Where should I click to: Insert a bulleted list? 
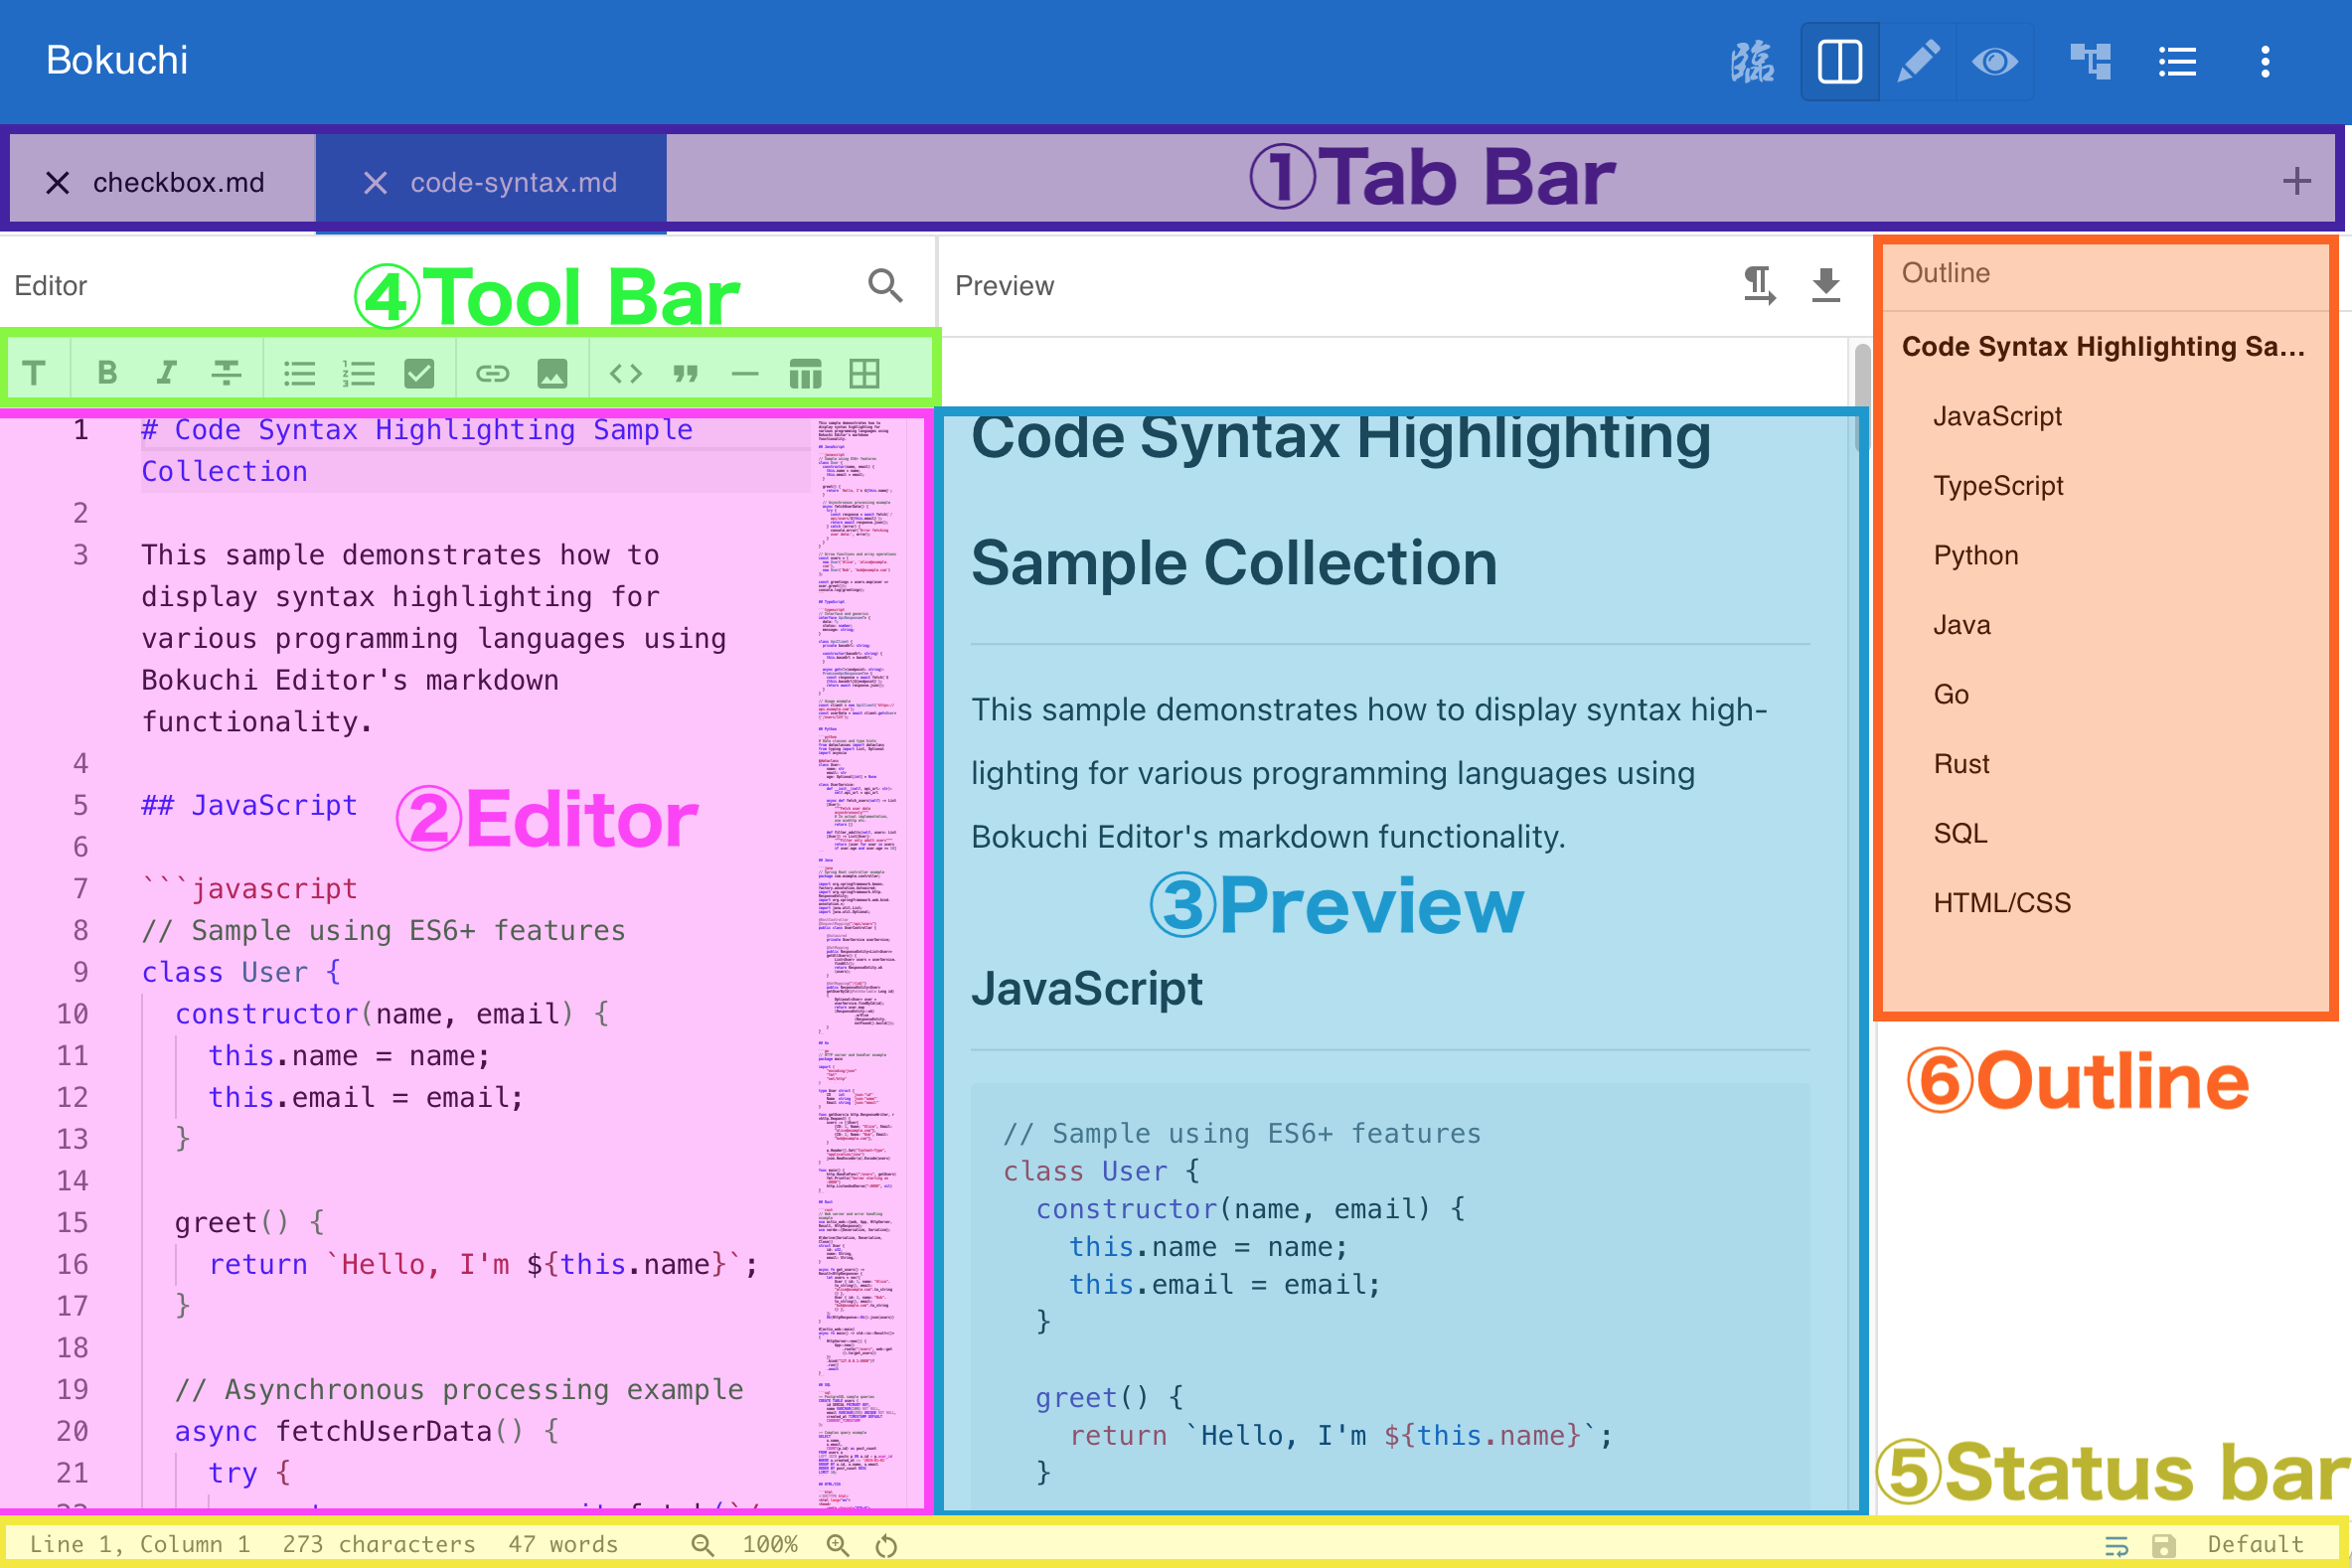coord(299,373)
